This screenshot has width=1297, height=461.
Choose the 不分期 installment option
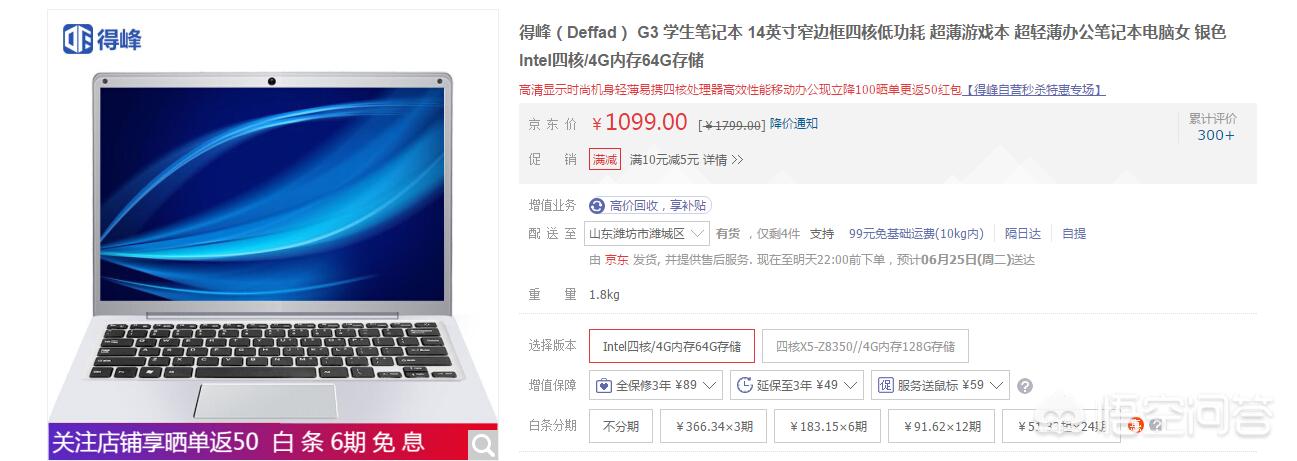pyautogui.click(x=620, y=426)
